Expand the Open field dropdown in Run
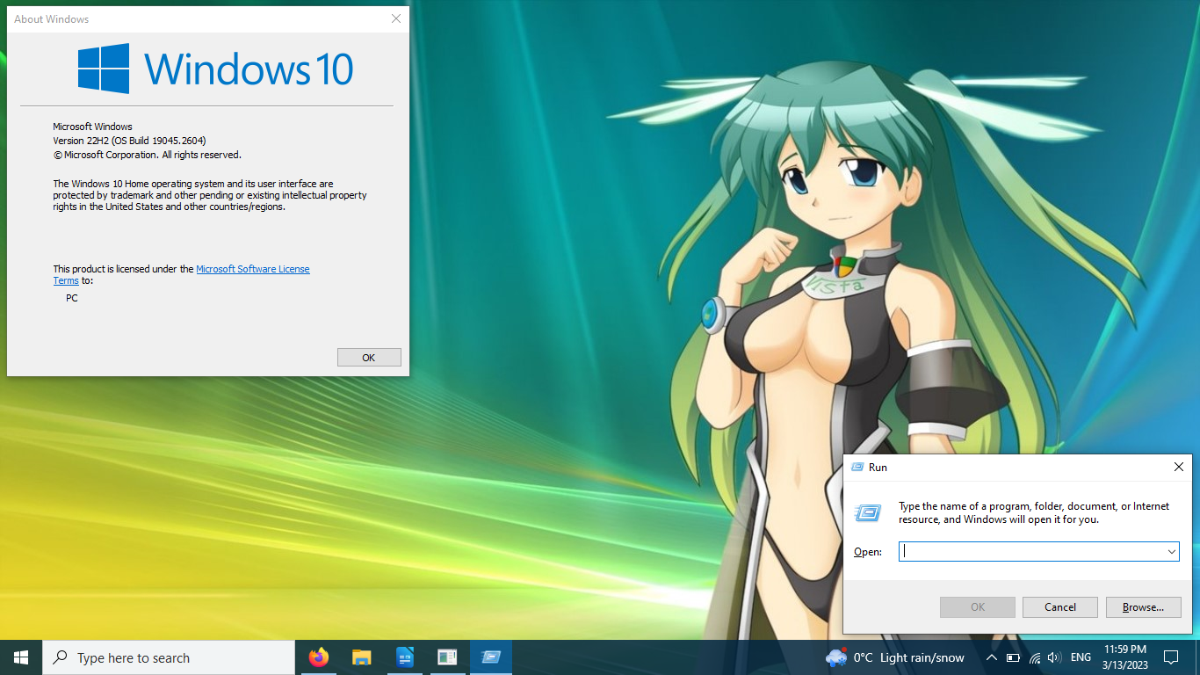 (1171, 551)
